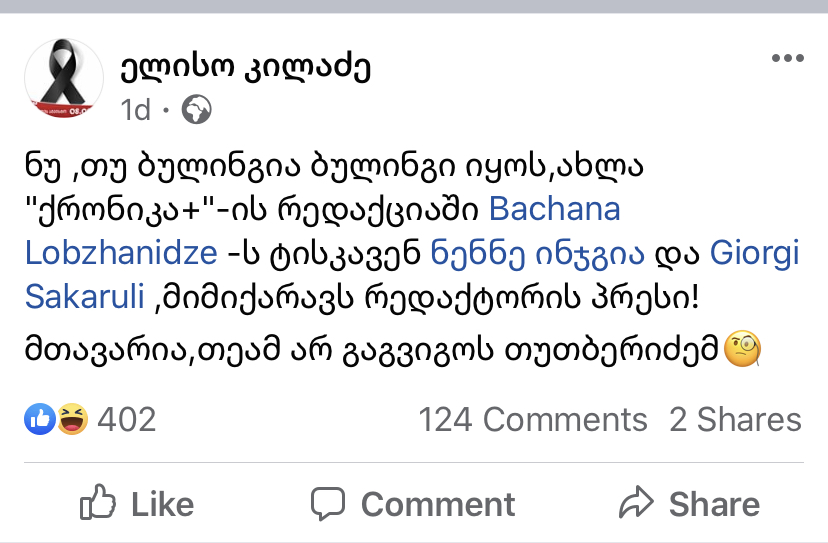Open tagged profile Bachana
828x543 pixels.
[x=554, y=209]
